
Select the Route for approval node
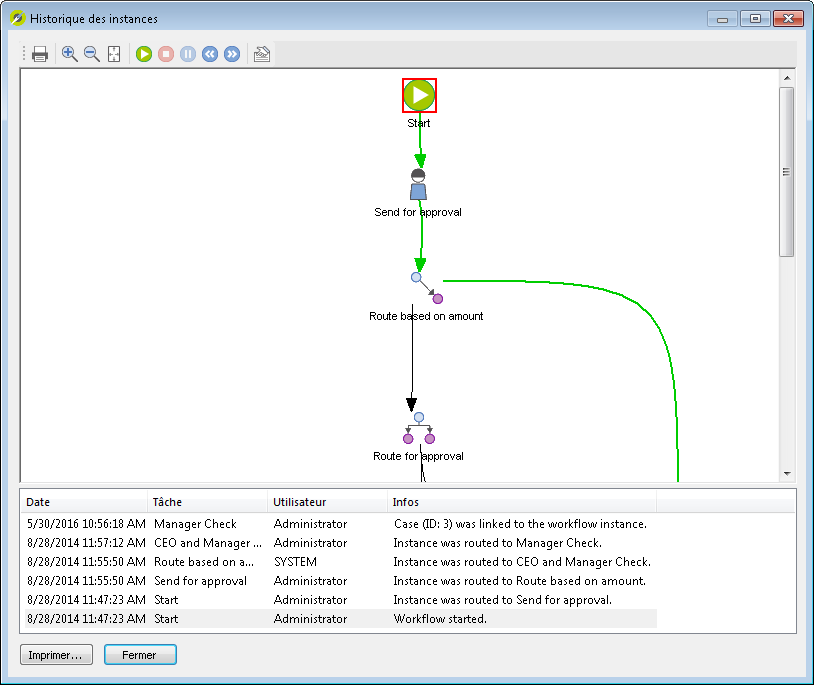click(419, 429)
